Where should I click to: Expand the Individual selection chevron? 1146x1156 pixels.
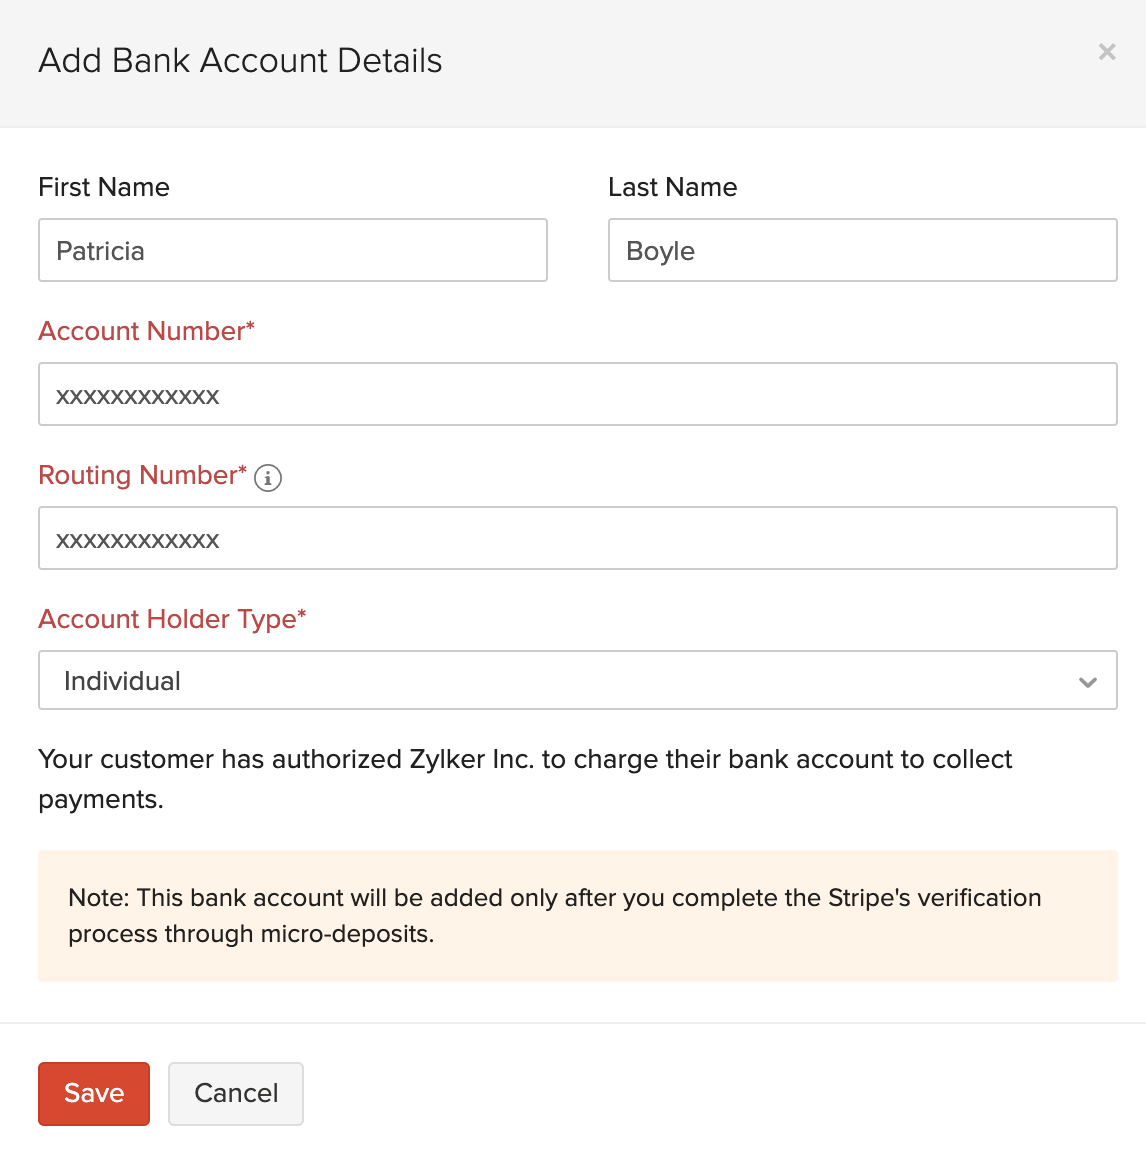click(1088, 682)
